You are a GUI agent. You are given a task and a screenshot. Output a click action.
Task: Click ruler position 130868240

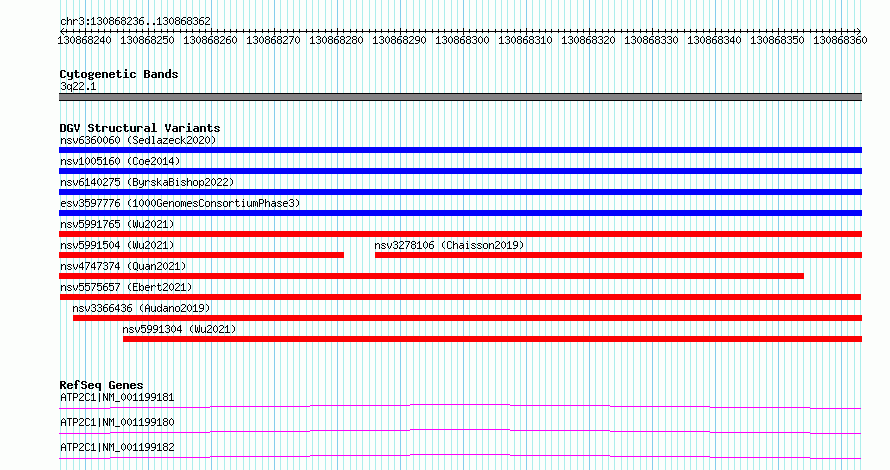pos(84,40)
